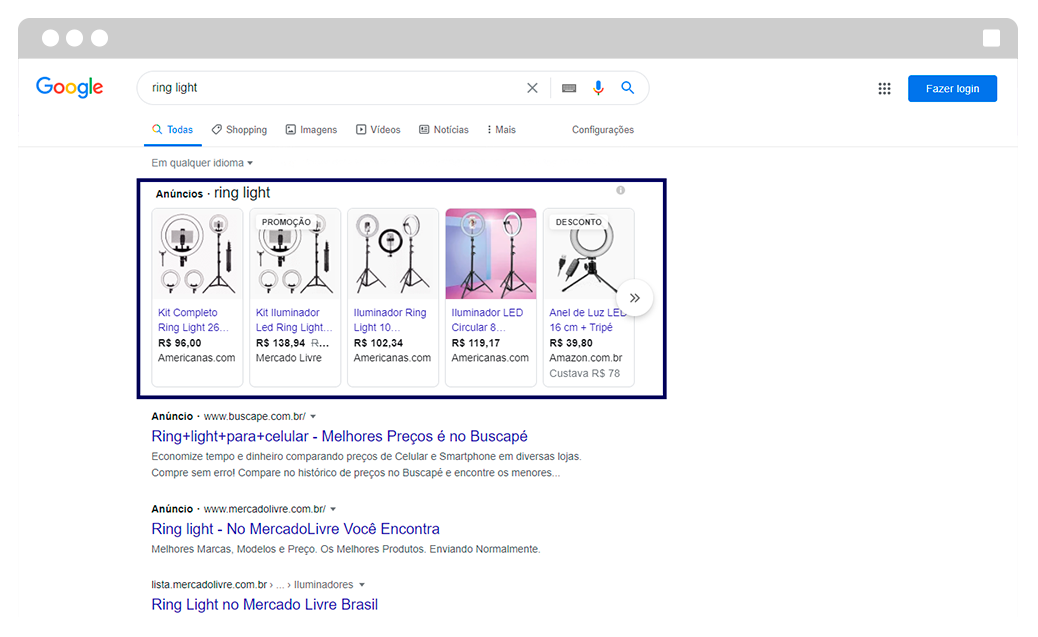Open the on-screen keyboard icon

pyautogui.click(x=569, y=88)
